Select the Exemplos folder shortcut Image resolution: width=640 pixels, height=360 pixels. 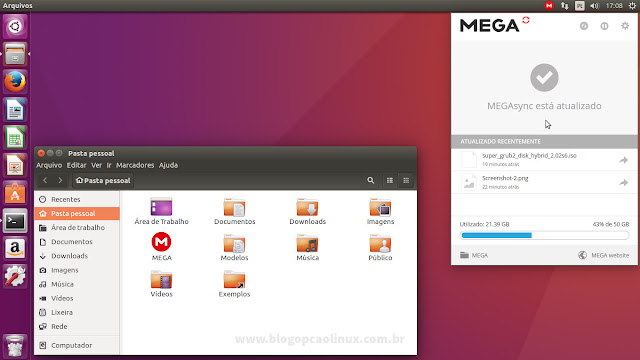click(234, 284)
